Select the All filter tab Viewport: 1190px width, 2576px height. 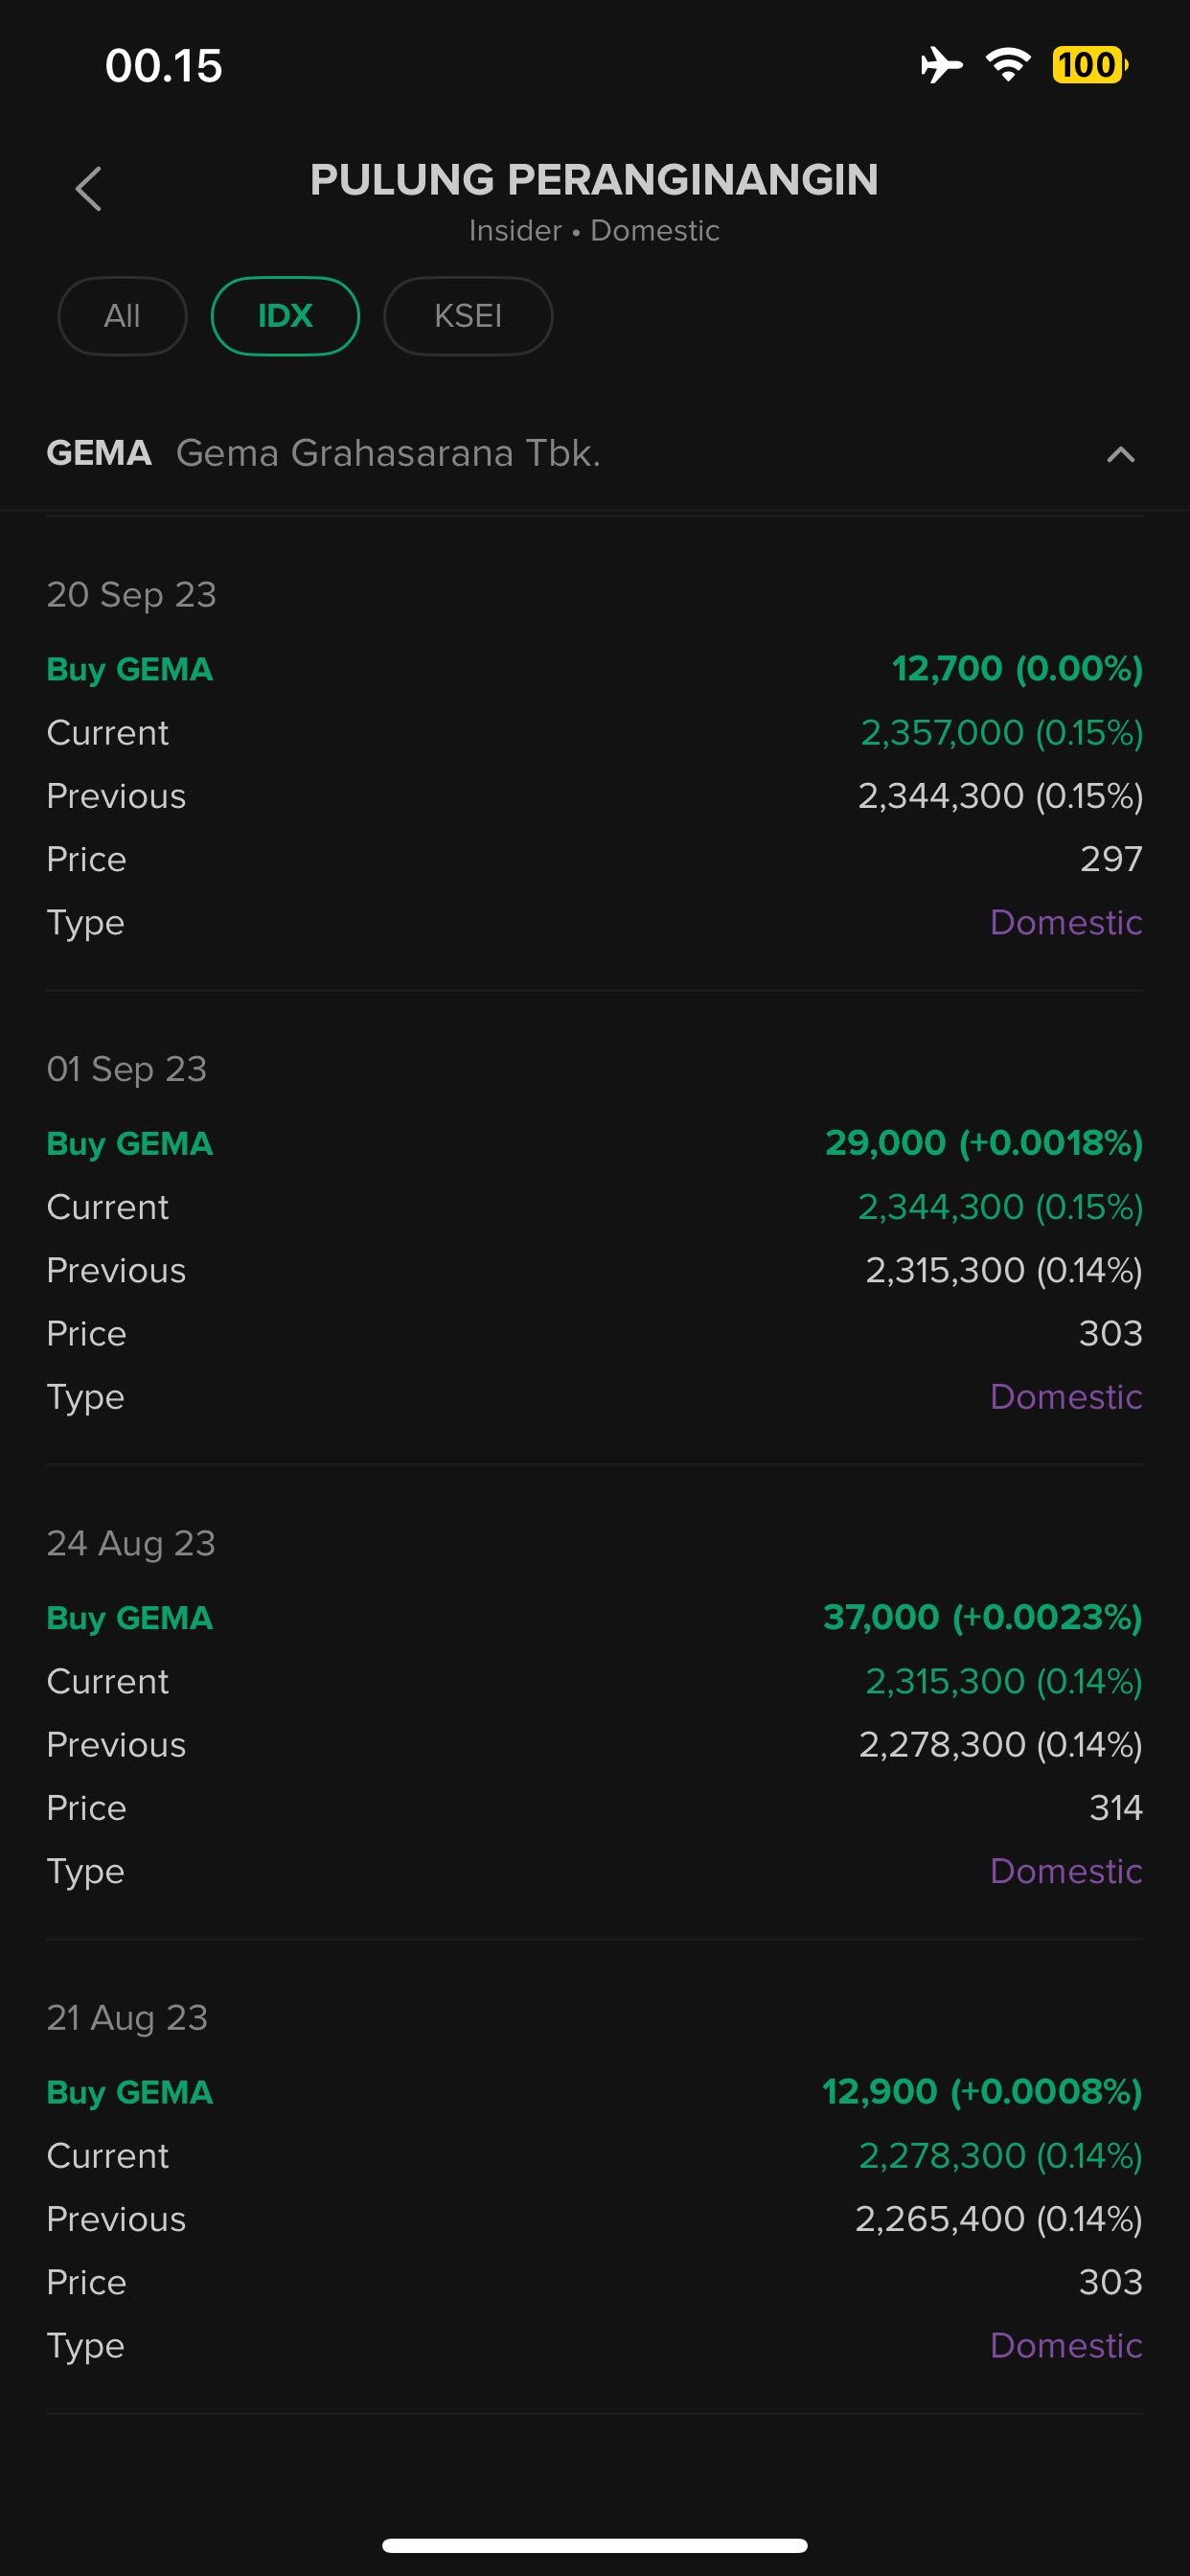pos(122,316)
